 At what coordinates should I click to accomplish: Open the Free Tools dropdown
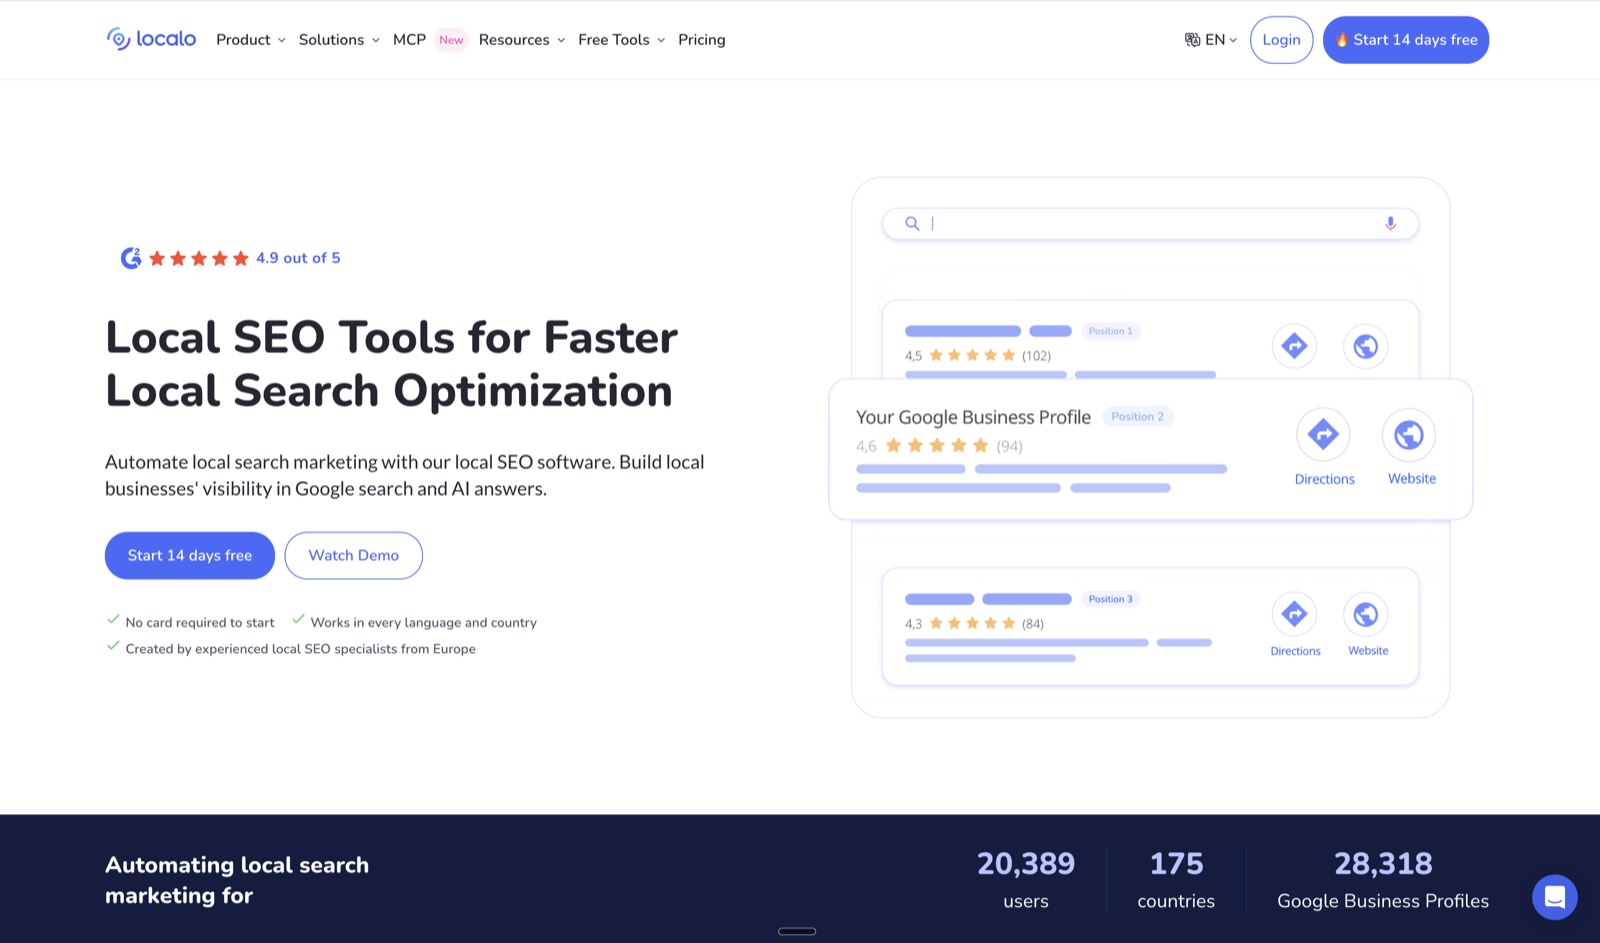[x=621, y=40]
